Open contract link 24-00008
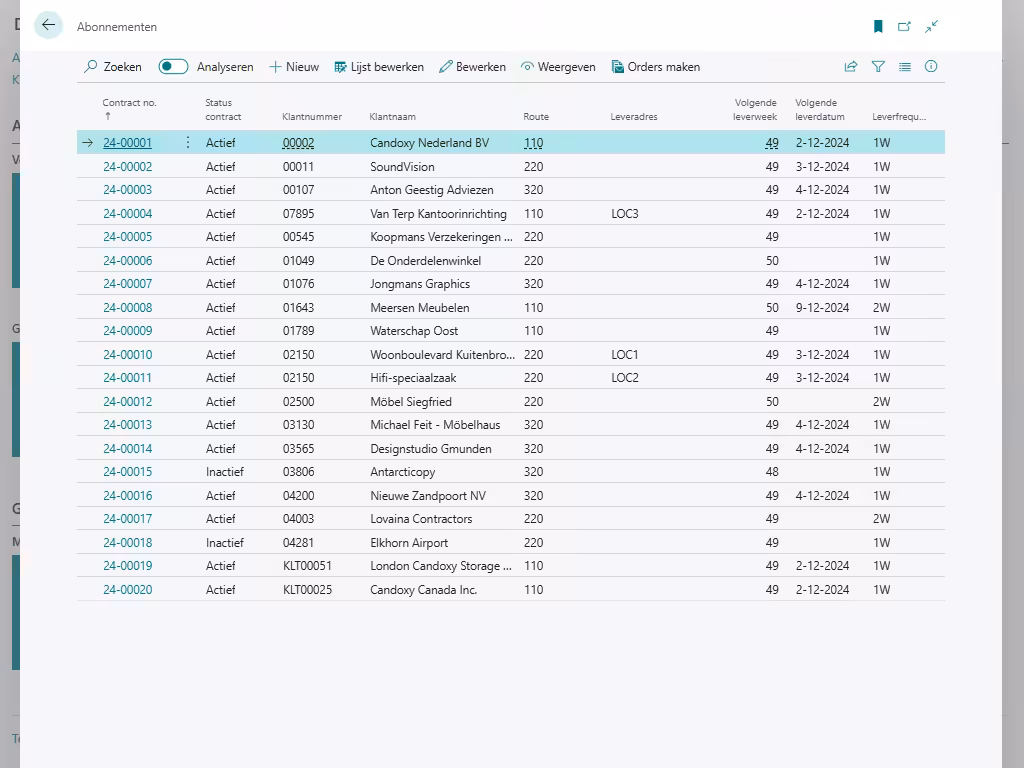 point(128,308)
